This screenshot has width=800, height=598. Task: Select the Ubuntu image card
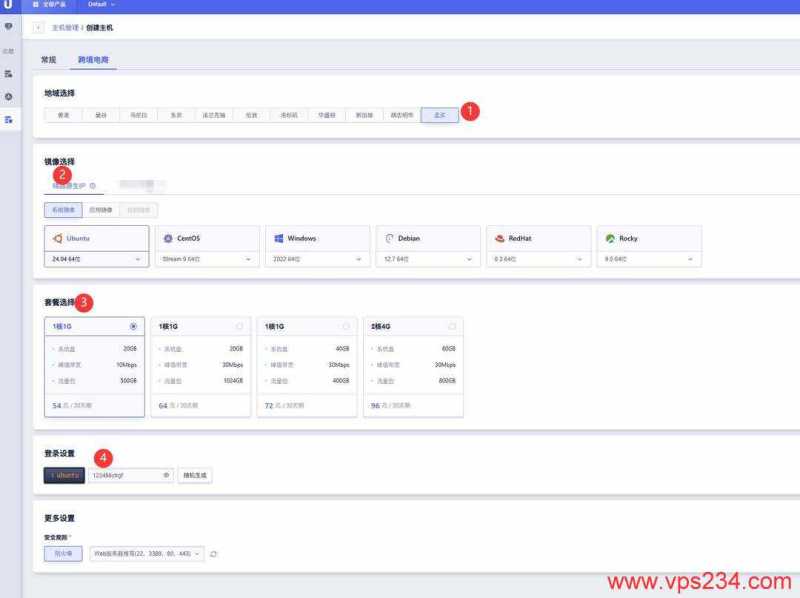(96, 239)
